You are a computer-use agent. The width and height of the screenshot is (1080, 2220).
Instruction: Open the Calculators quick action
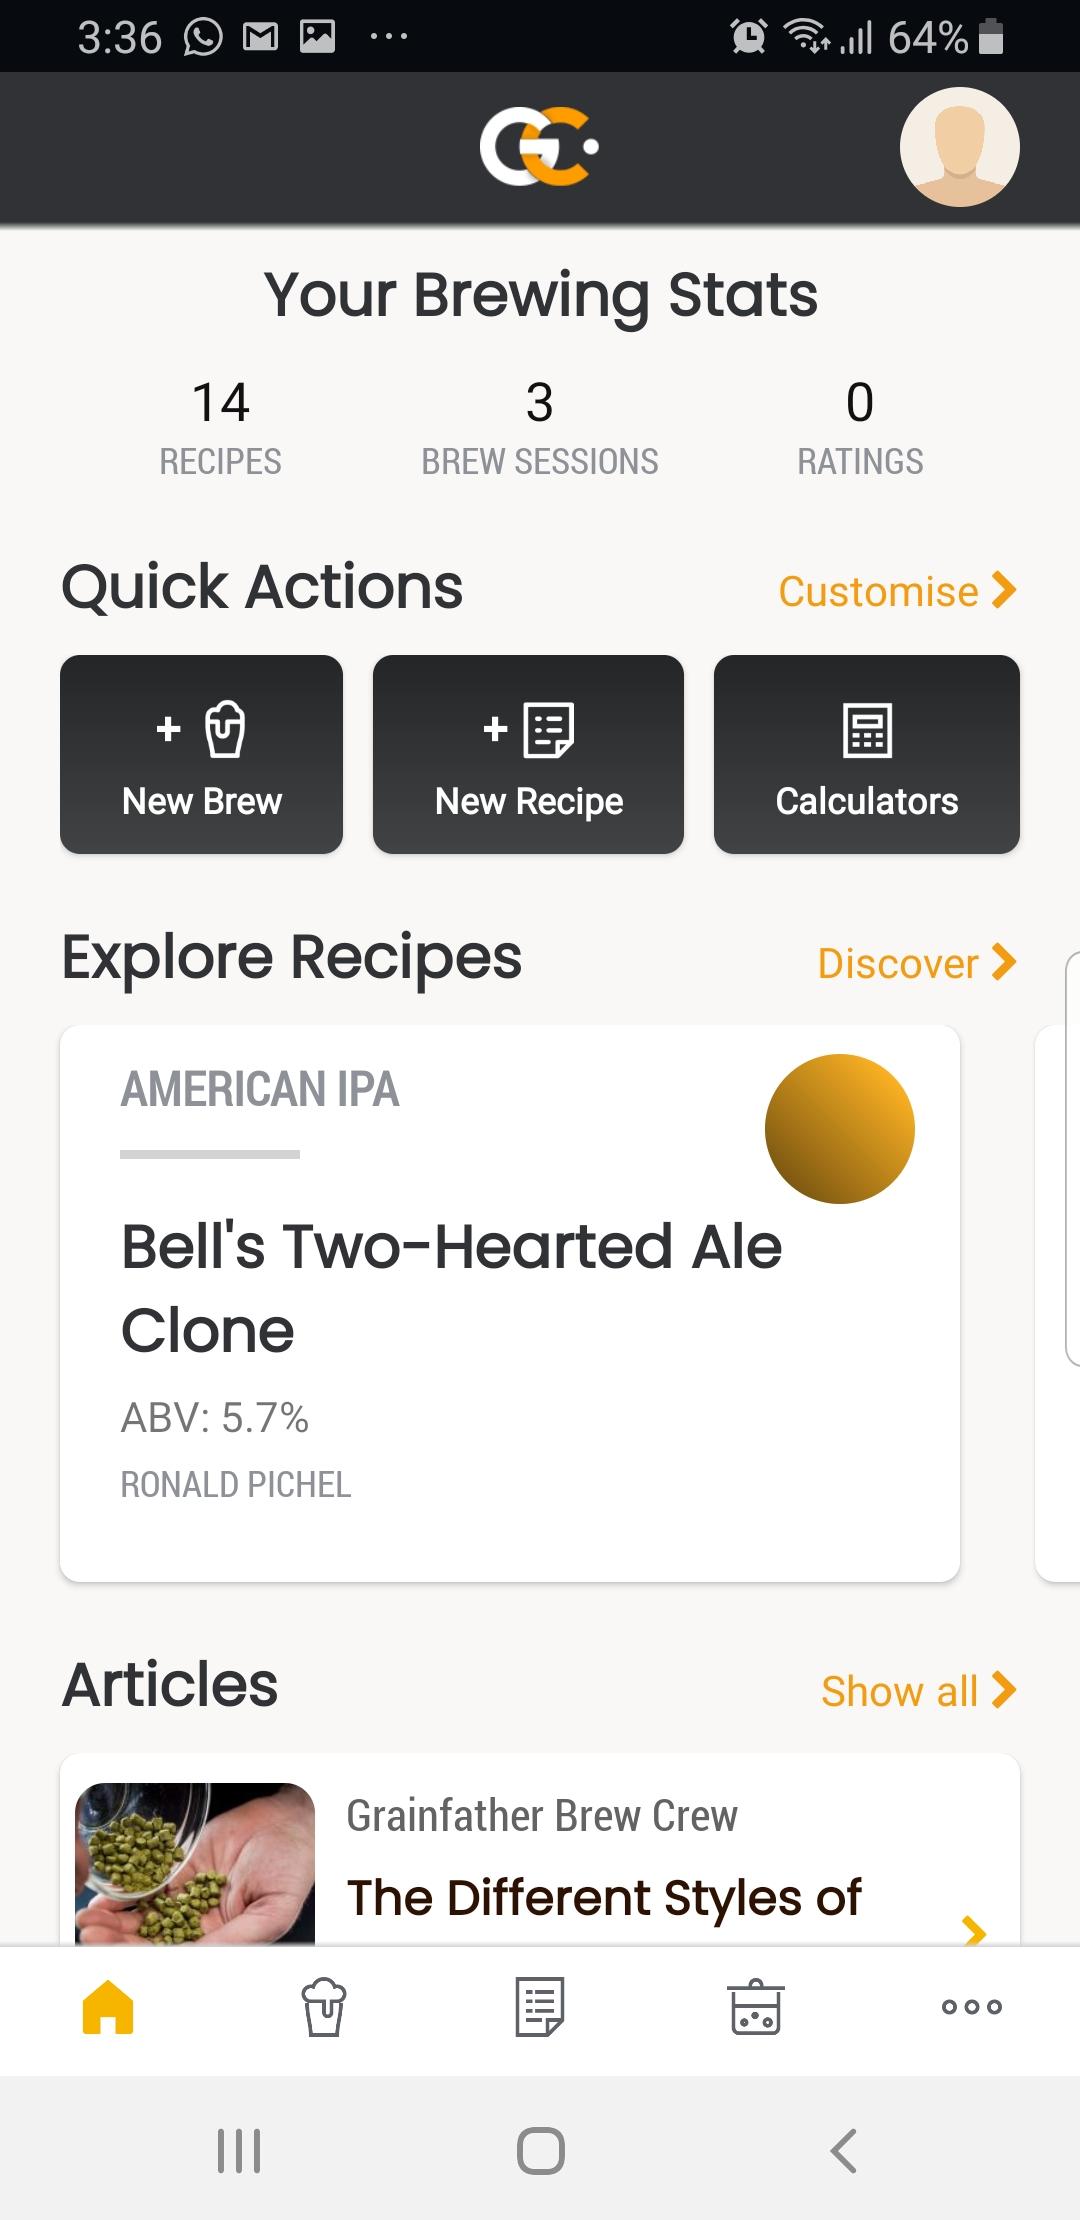[867, 754]
